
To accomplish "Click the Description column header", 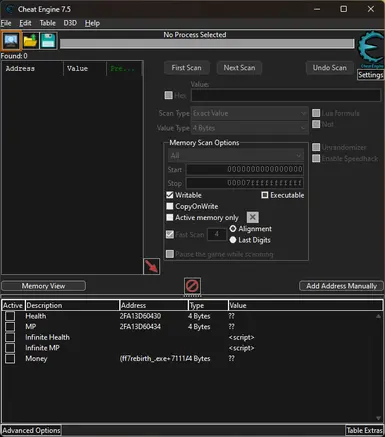I will click(72, 305).
